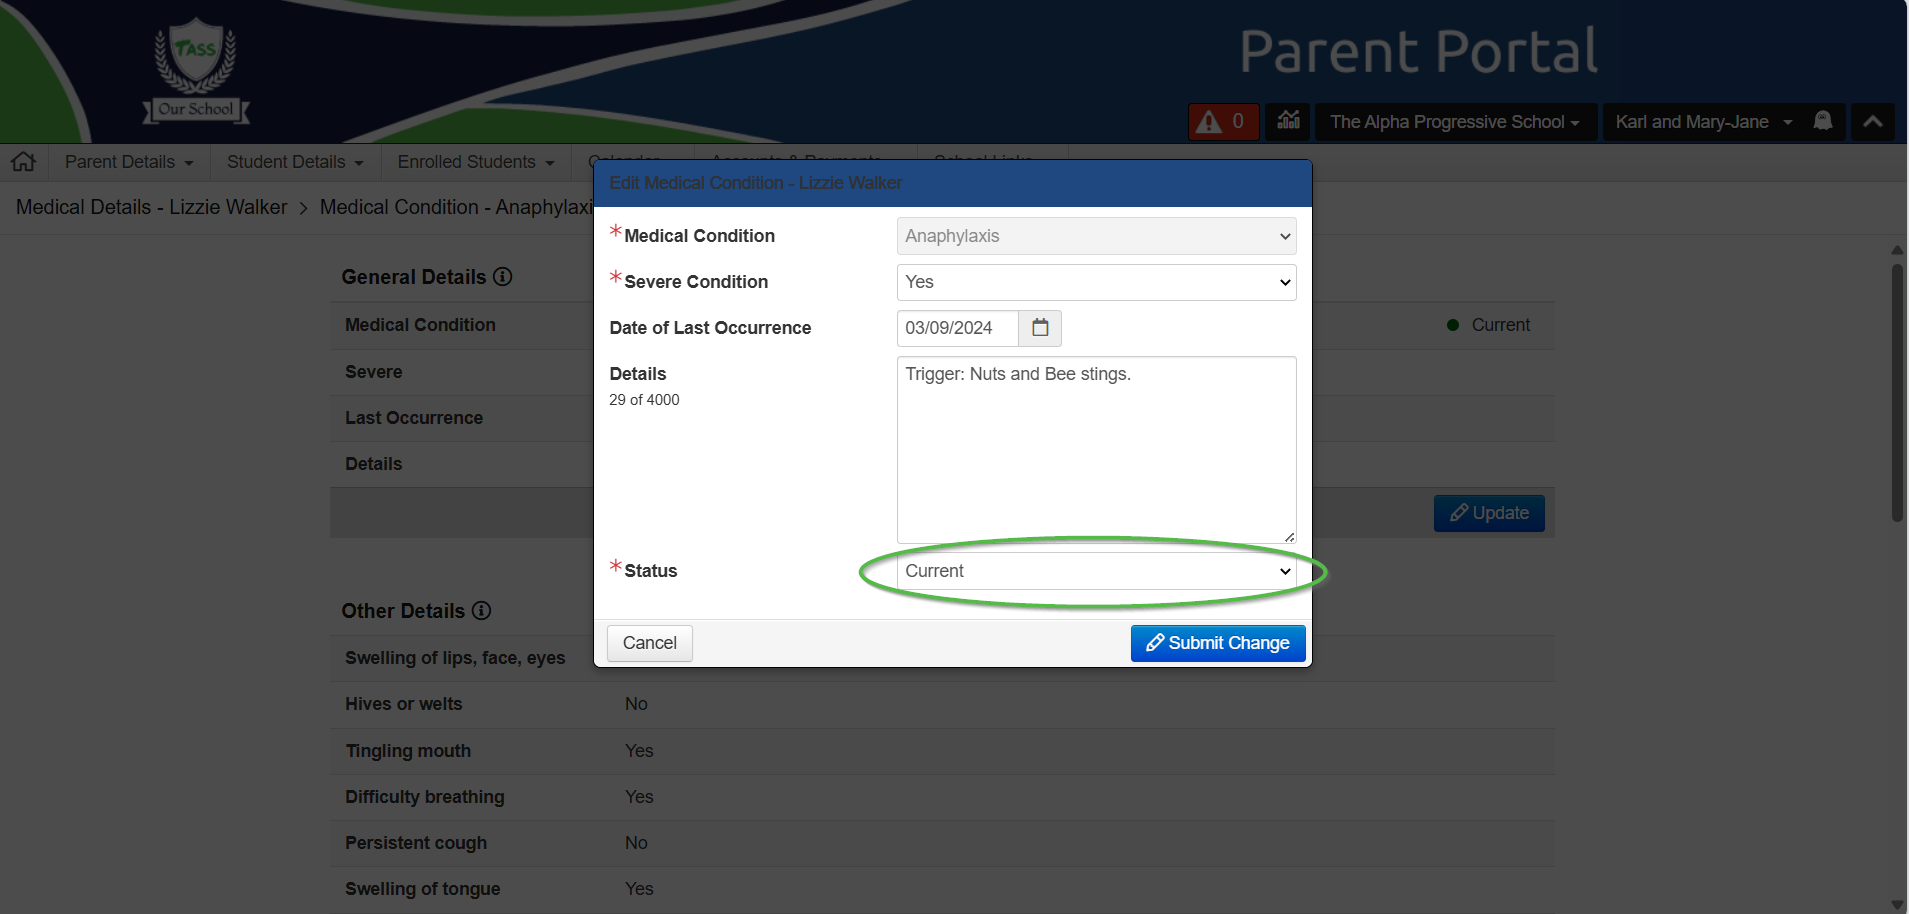1909x914 pixels.
Task: Click Other Details info icon
Action: click(481, 611)
